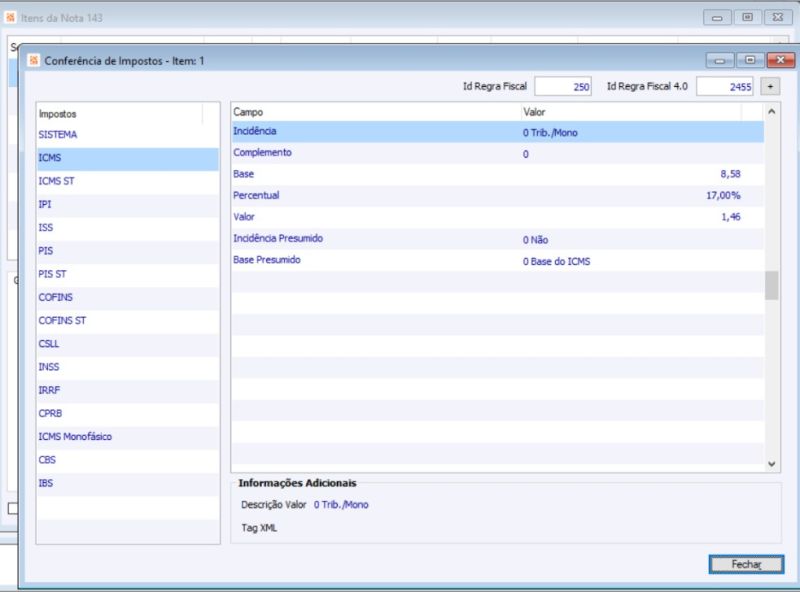Viewport: 800px width, 592px height.
Task: Click the Conferência de Impostos window title icon
Action: [34, 60]
